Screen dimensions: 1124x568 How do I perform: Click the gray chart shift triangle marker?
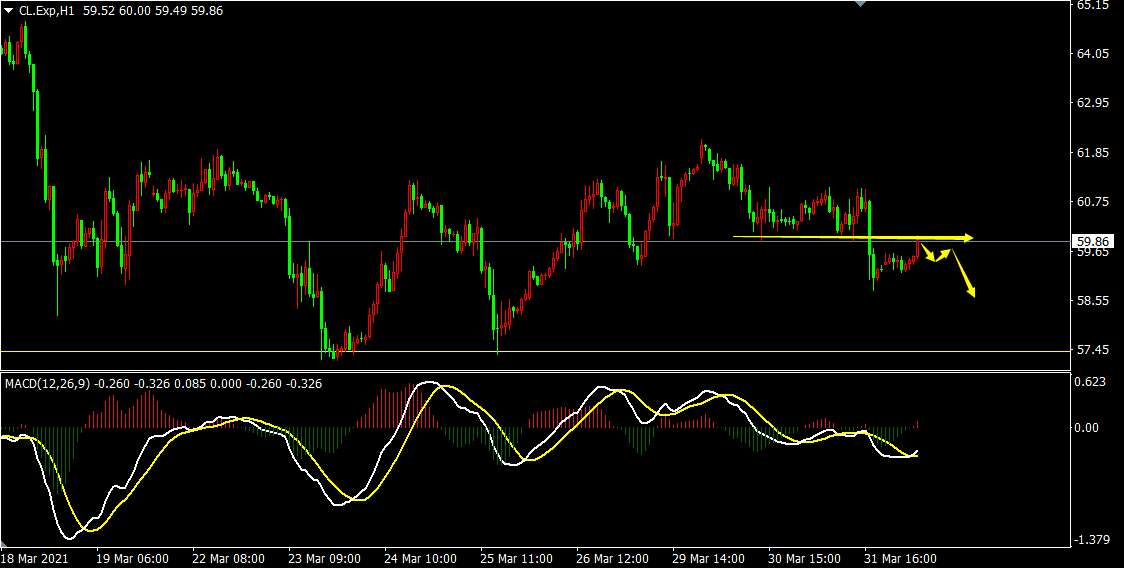[x=858, y=4]
